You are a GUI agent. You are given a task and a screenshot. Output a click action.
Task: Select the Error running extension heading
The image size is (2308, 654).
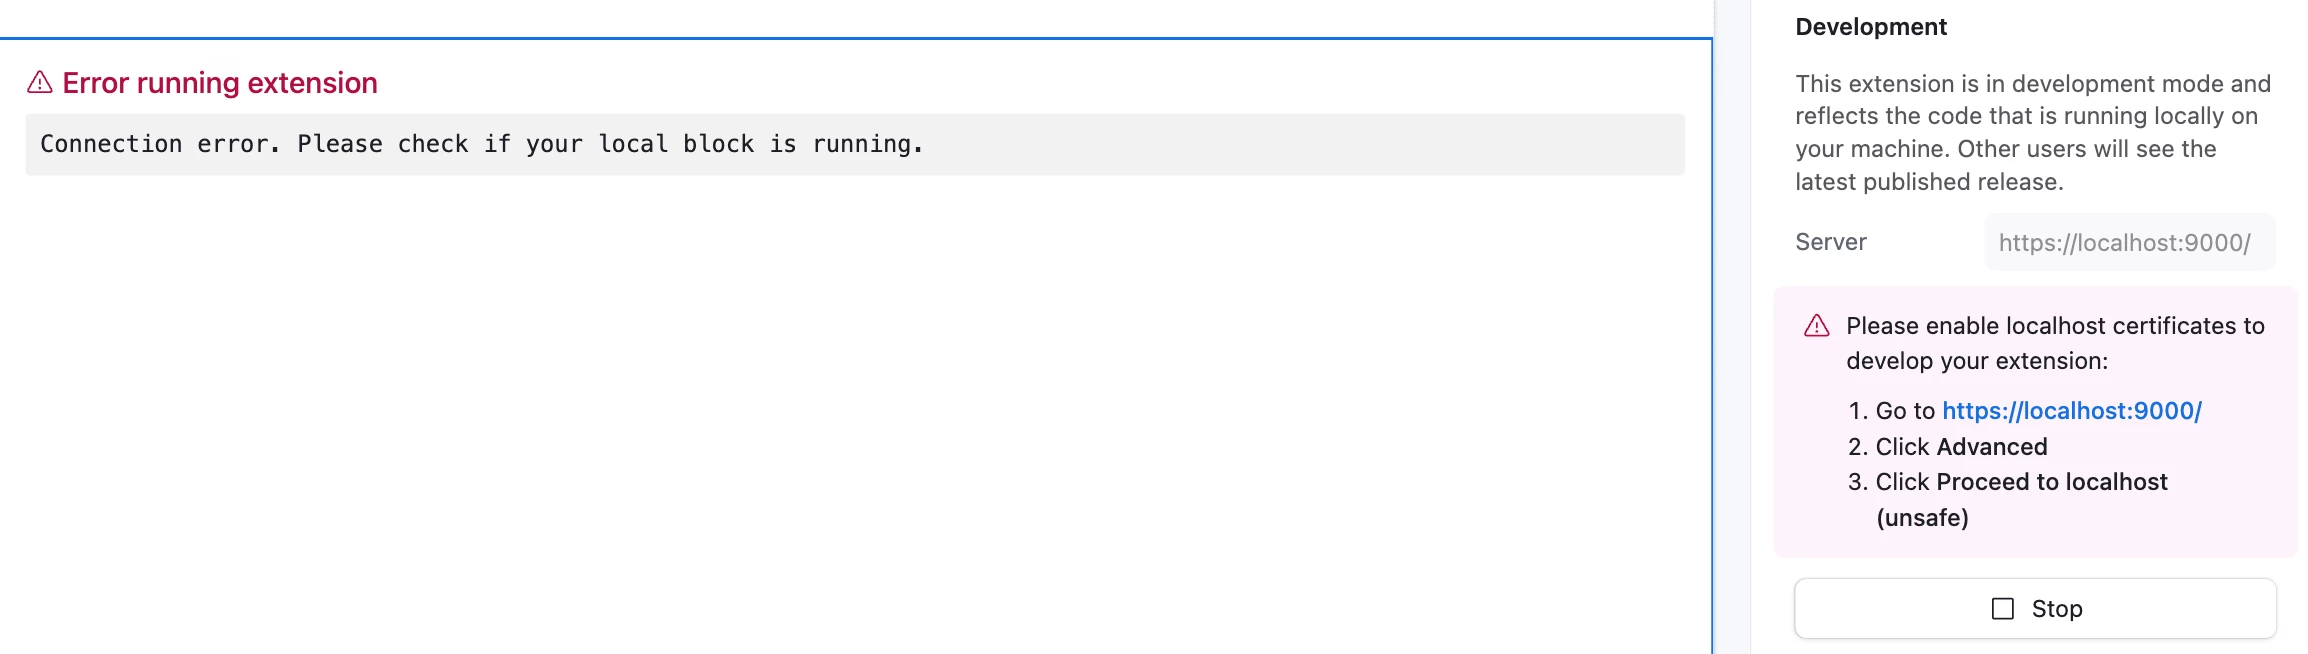pos(220,83)
